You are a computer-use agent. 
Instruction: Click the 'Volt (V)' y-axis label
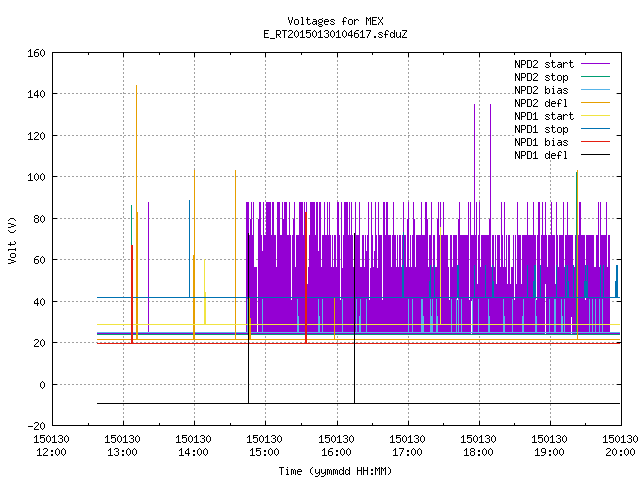coord(12,240)
